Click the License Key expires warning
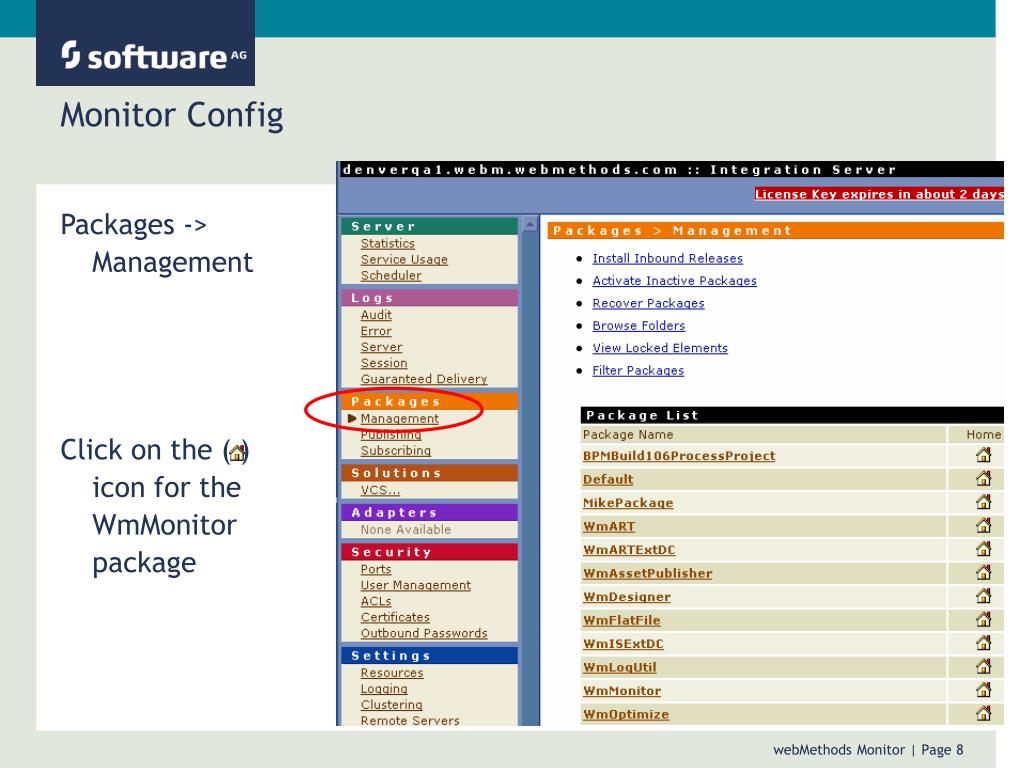 [879, 194]
